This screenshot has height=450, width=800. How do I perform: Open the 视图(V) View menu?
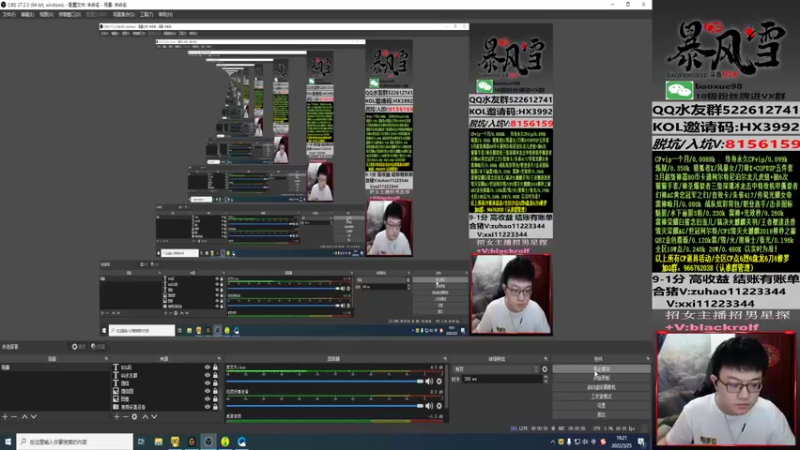point(46,14)
